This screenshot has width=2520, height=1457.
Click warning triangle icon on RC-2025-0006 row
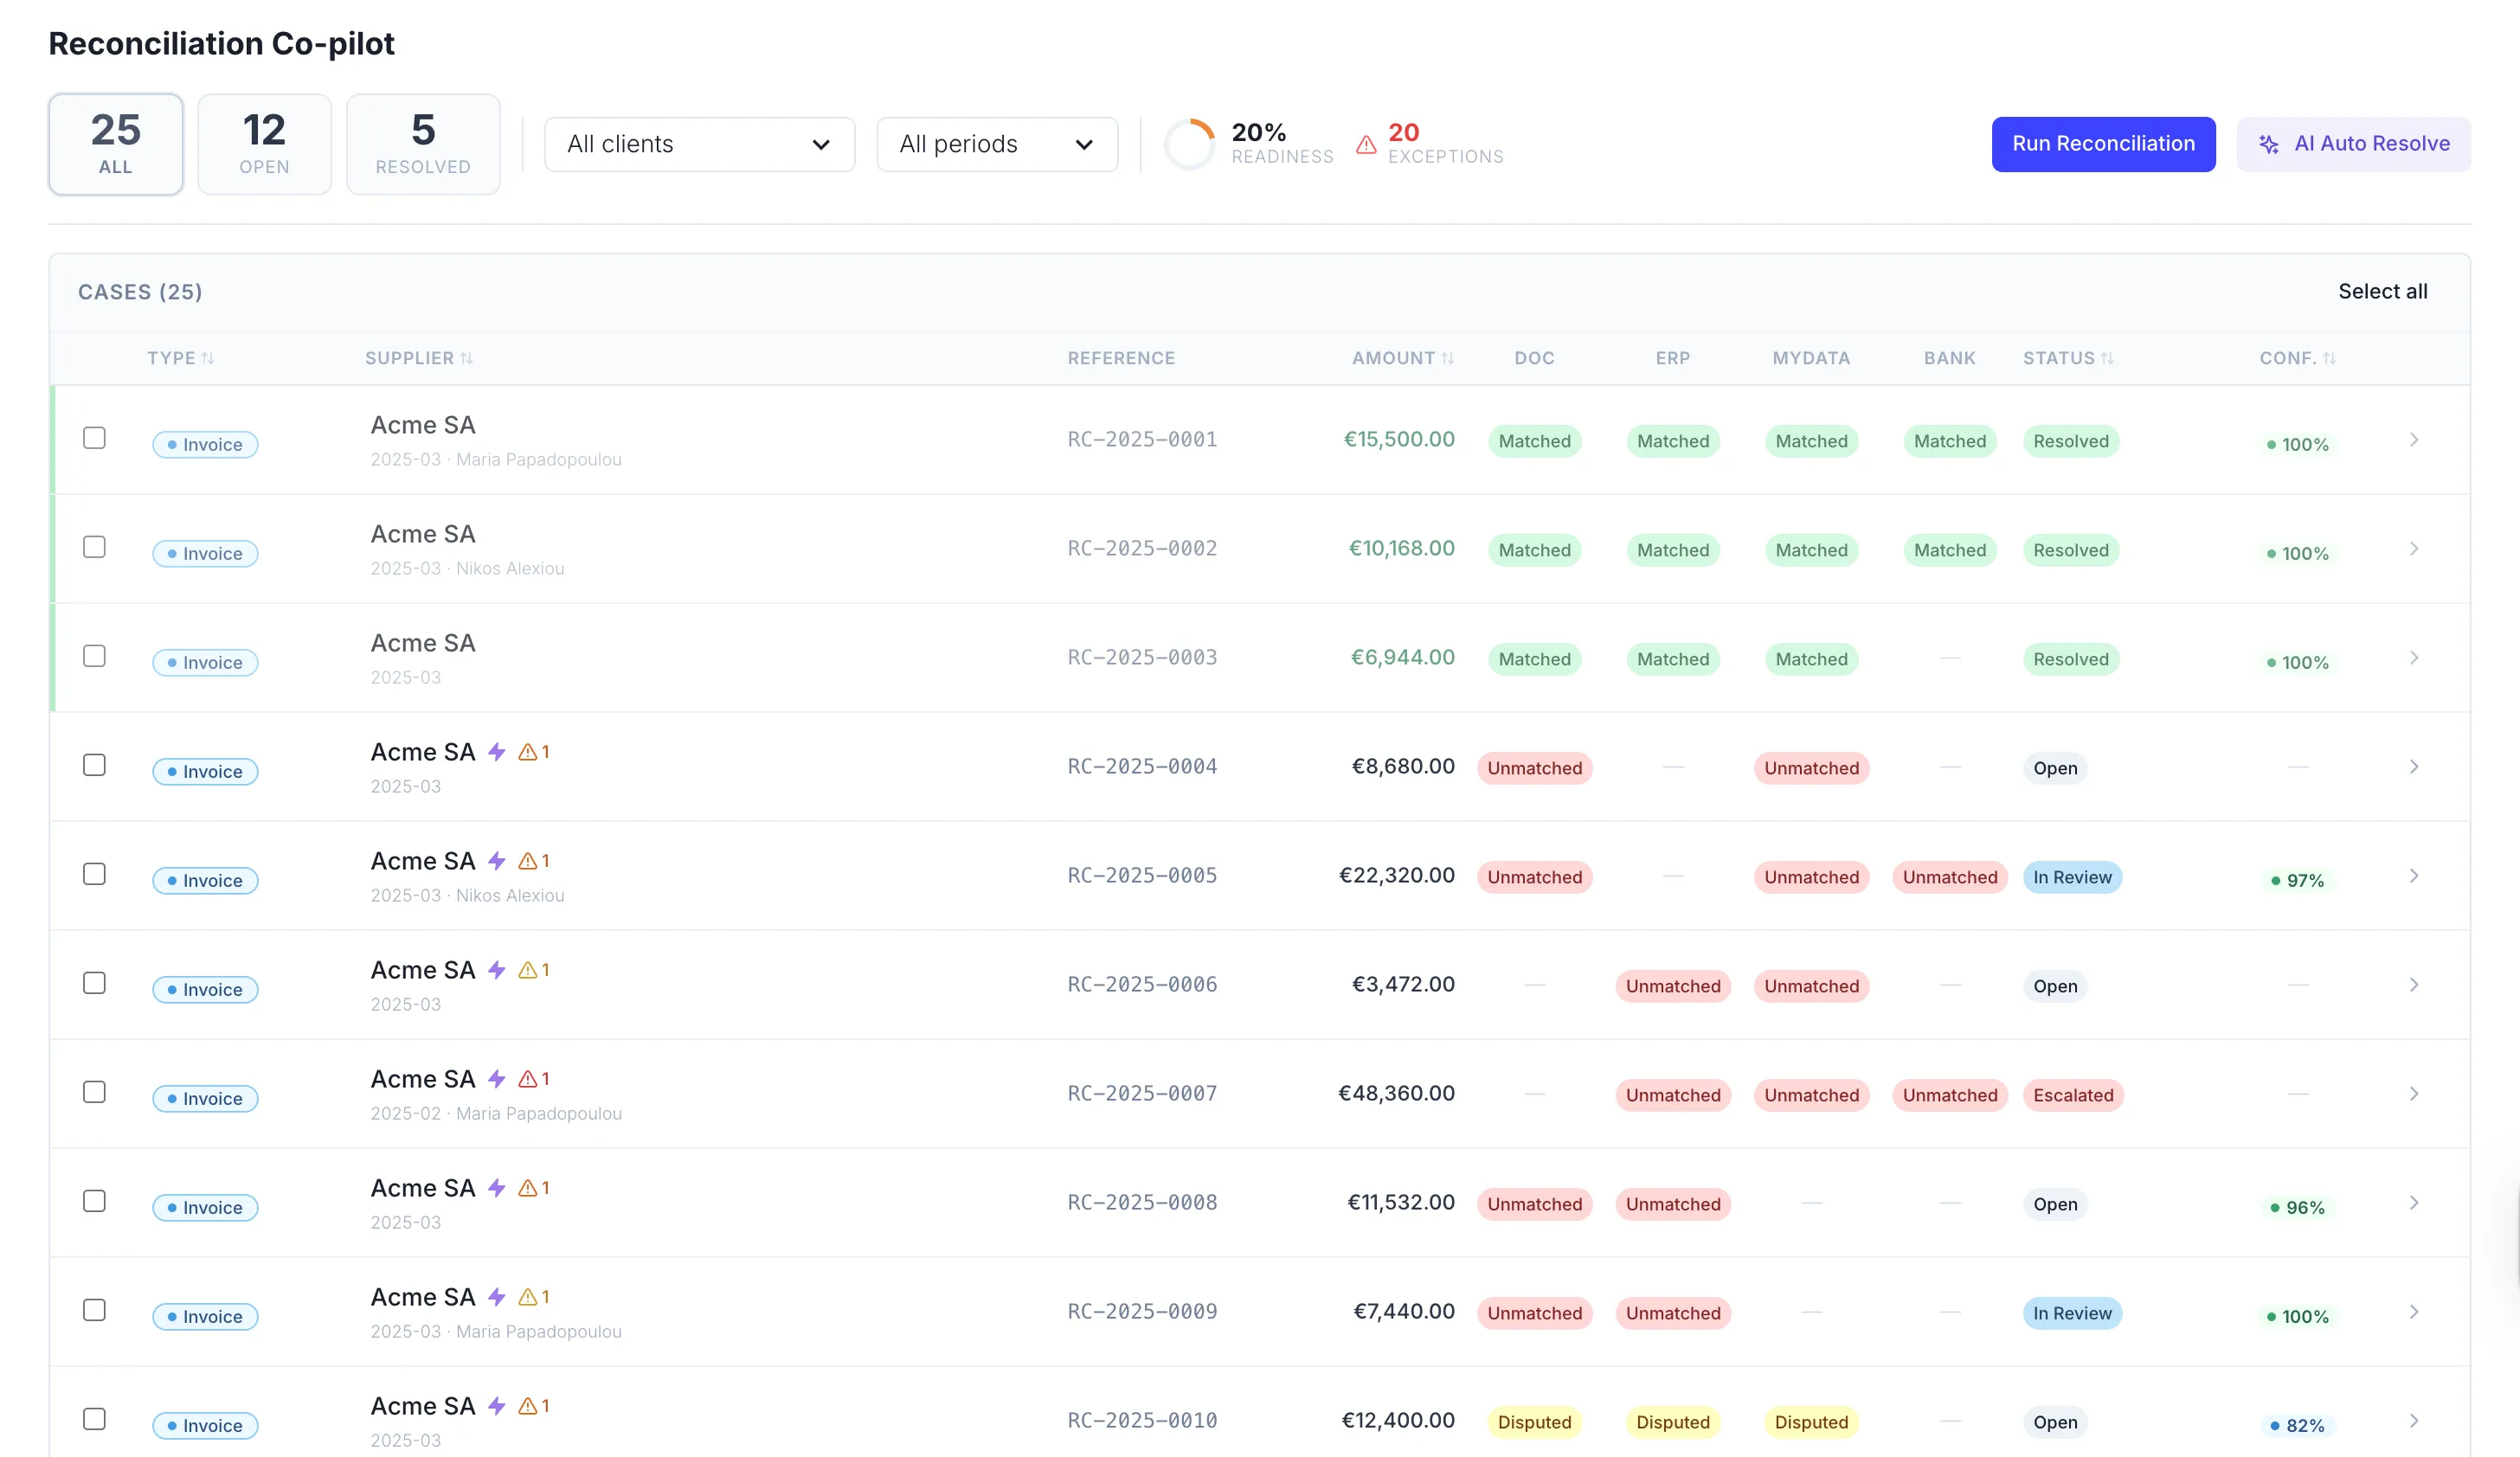click(528, 970)
